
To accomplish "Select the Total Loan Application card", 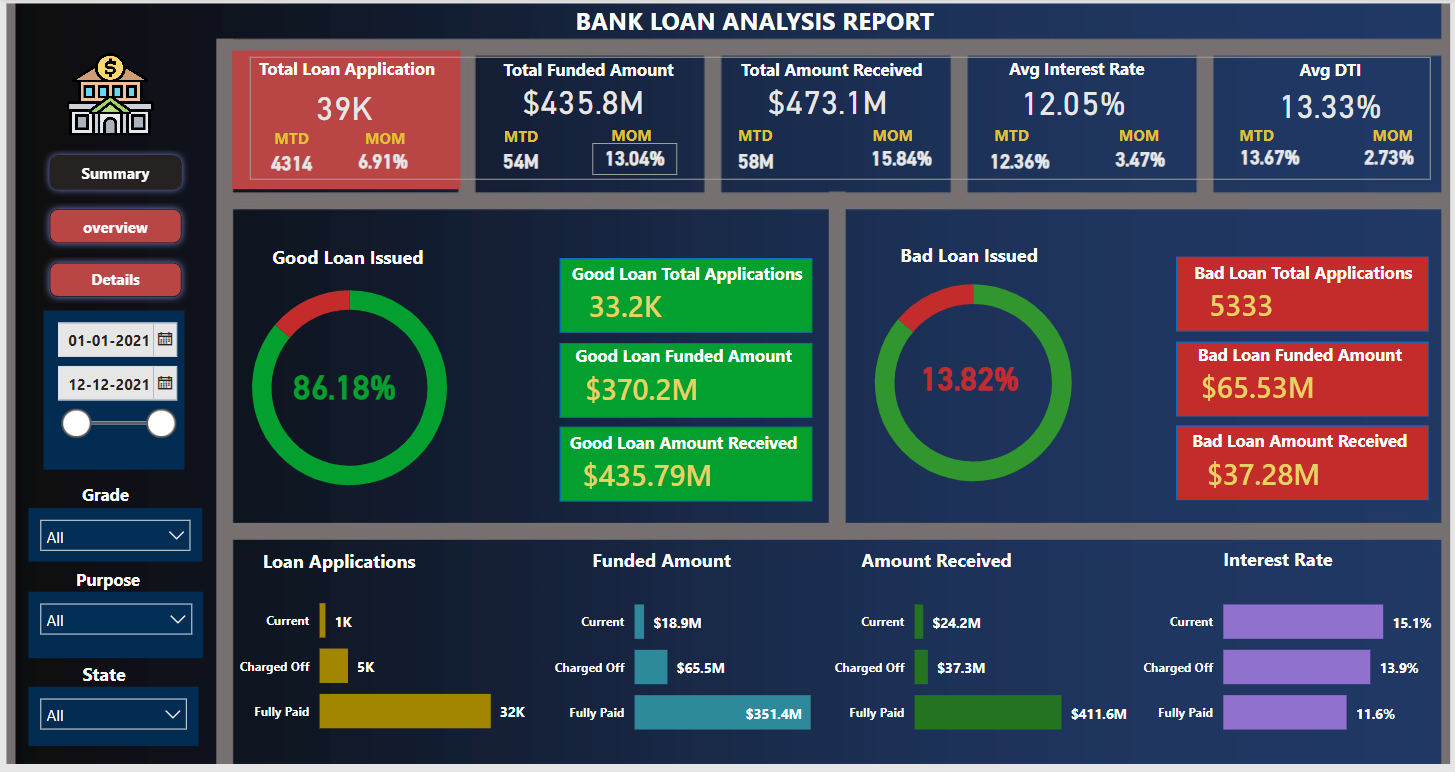I will click(346, 120).
